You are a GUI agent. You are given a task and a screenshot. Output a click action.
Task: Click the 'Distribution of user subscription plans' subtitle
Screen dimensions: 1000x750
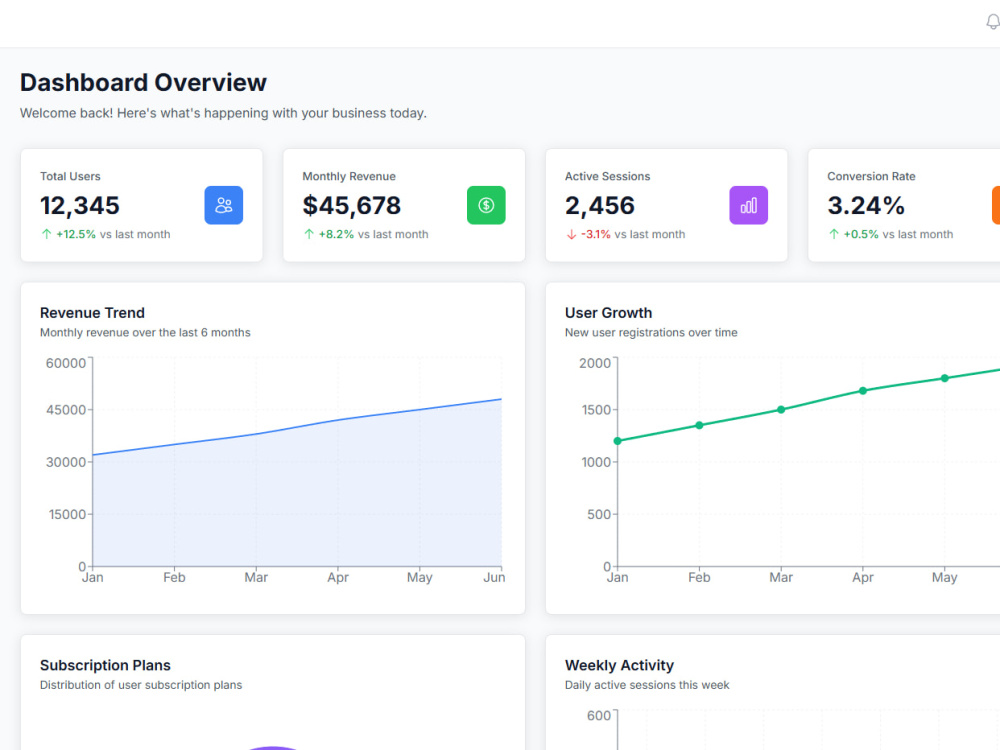141,685
